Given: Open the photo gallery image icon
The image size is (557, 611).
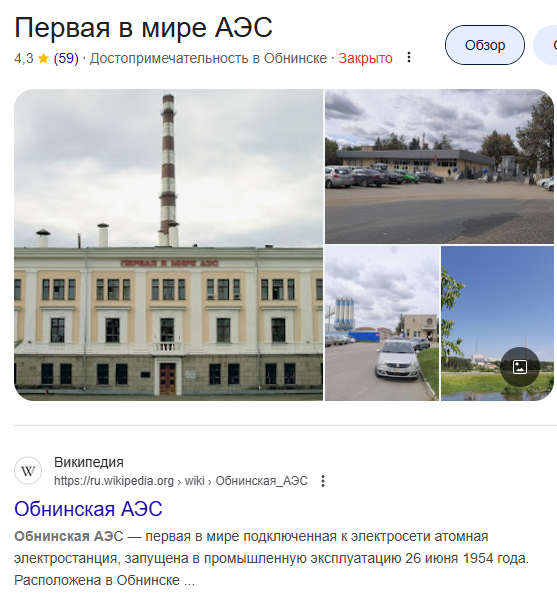Looking at the screenshot, I should click(x=520, y=367).
